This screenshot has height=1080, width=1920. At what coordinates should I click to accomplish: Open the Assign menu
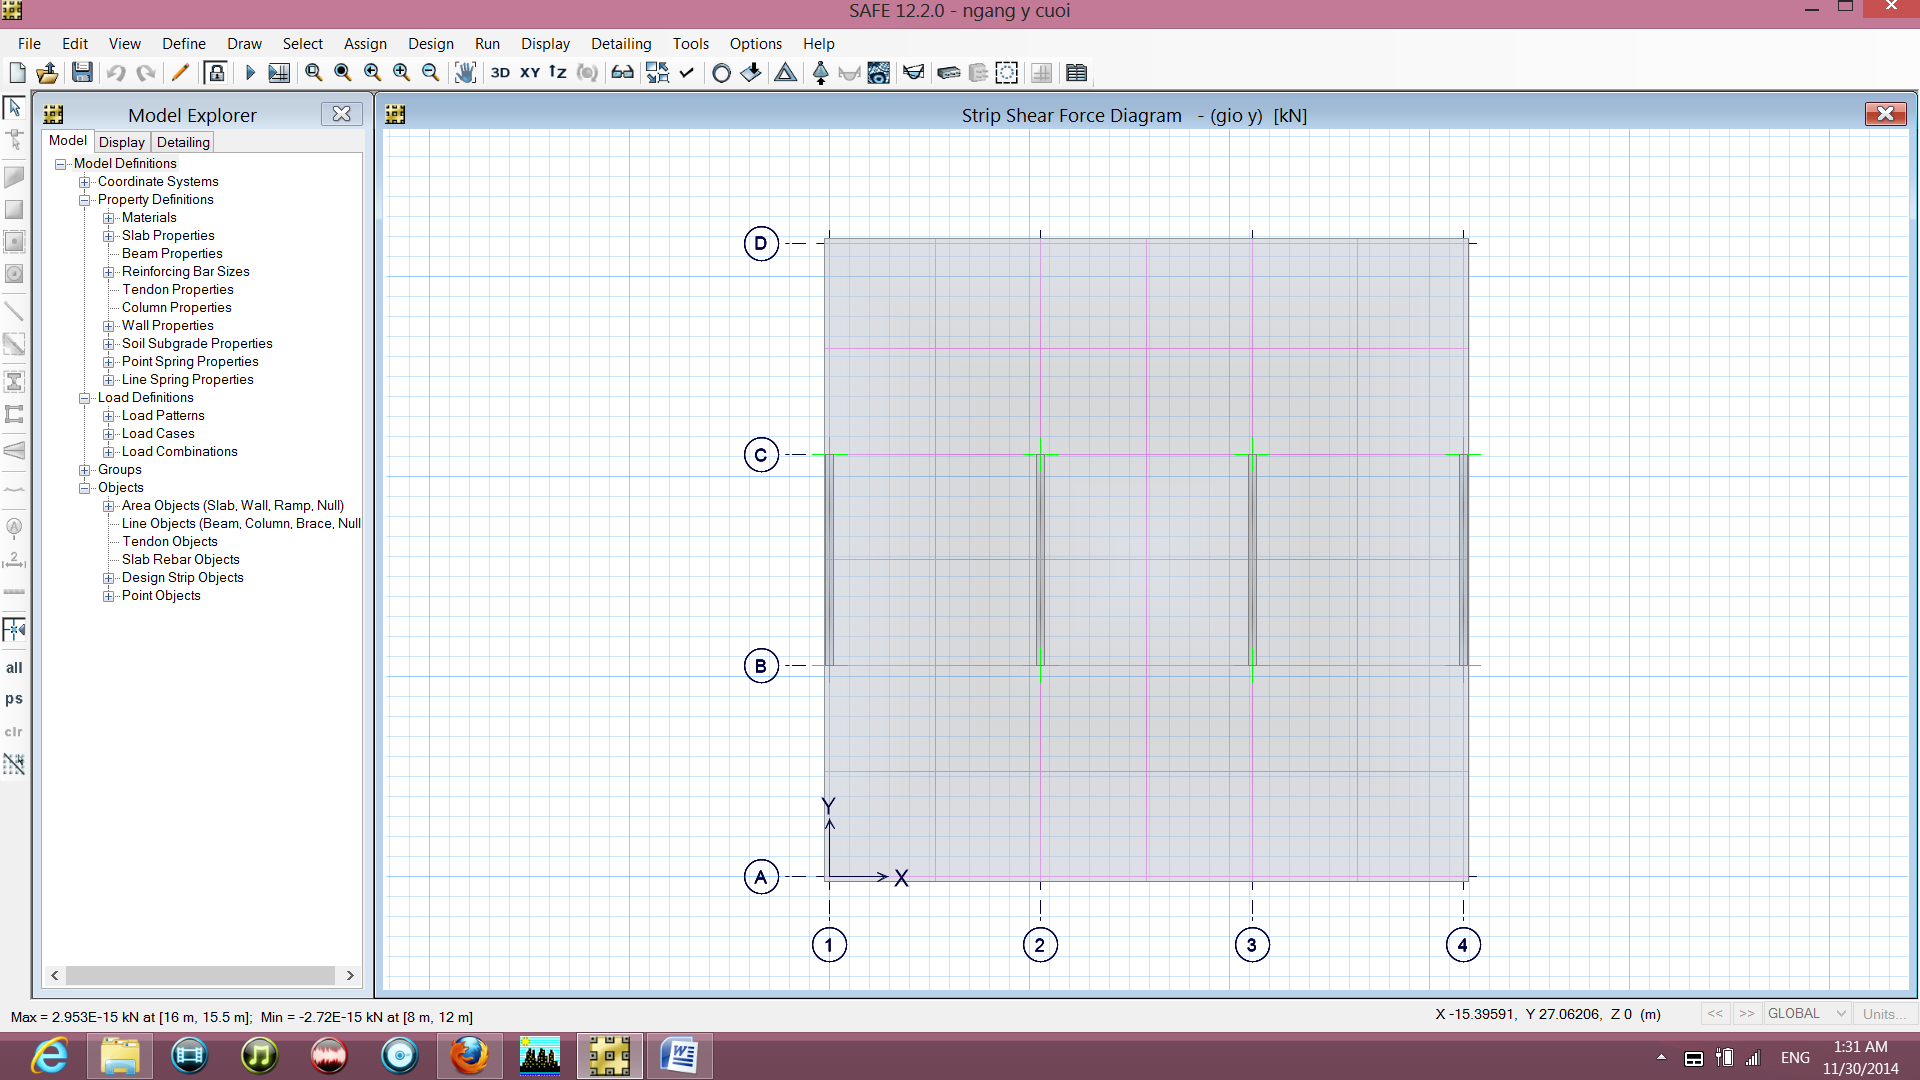tap(365, 44)
